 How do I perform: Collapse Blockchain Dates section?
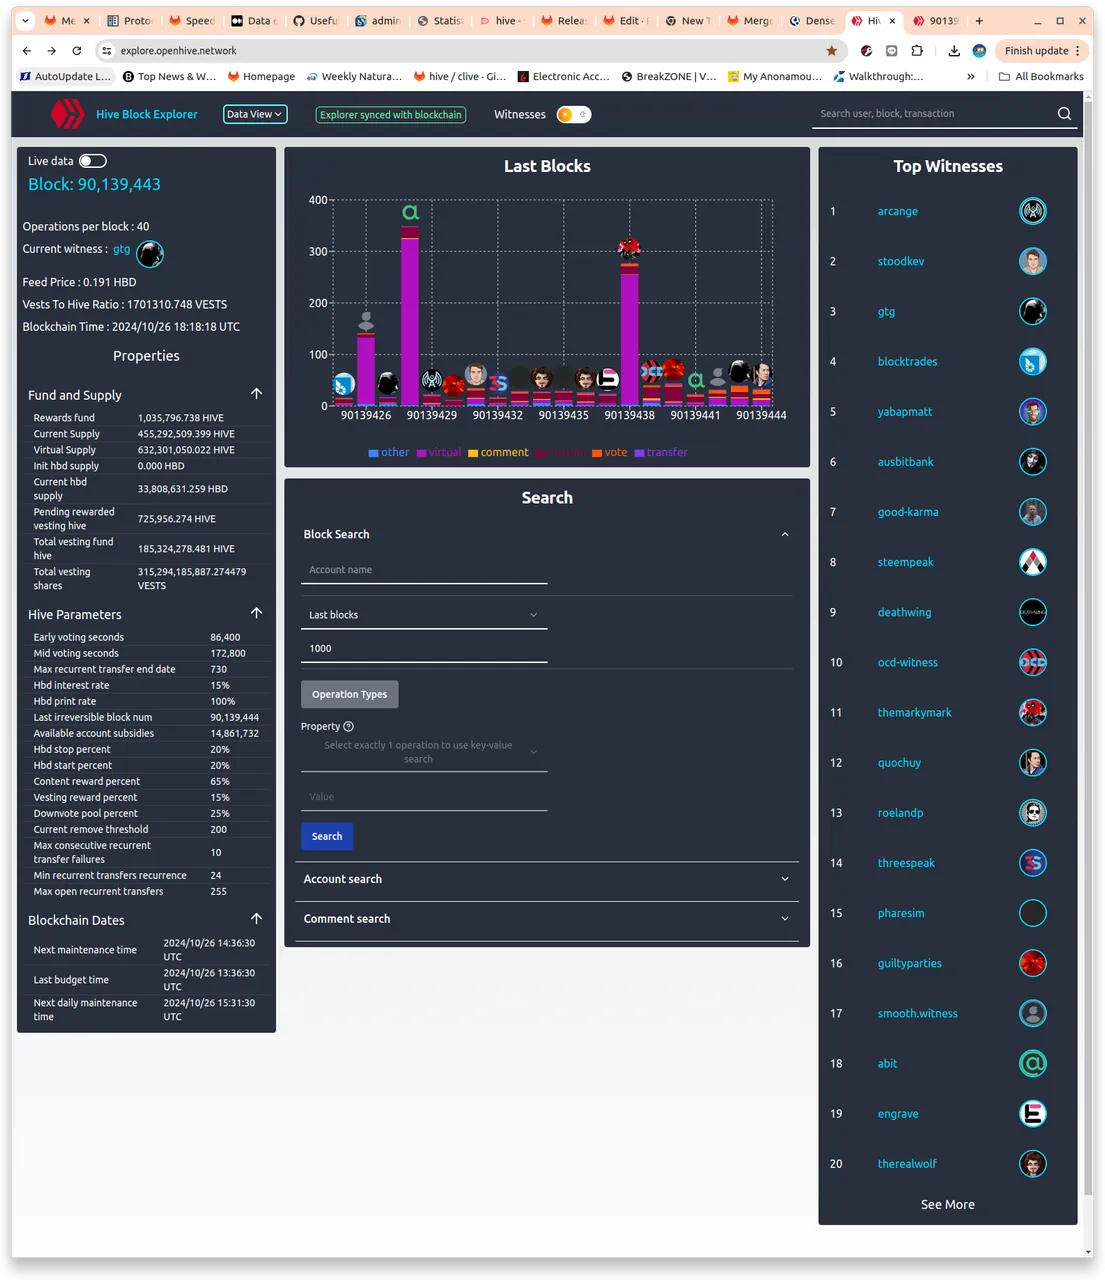(256, 919)
